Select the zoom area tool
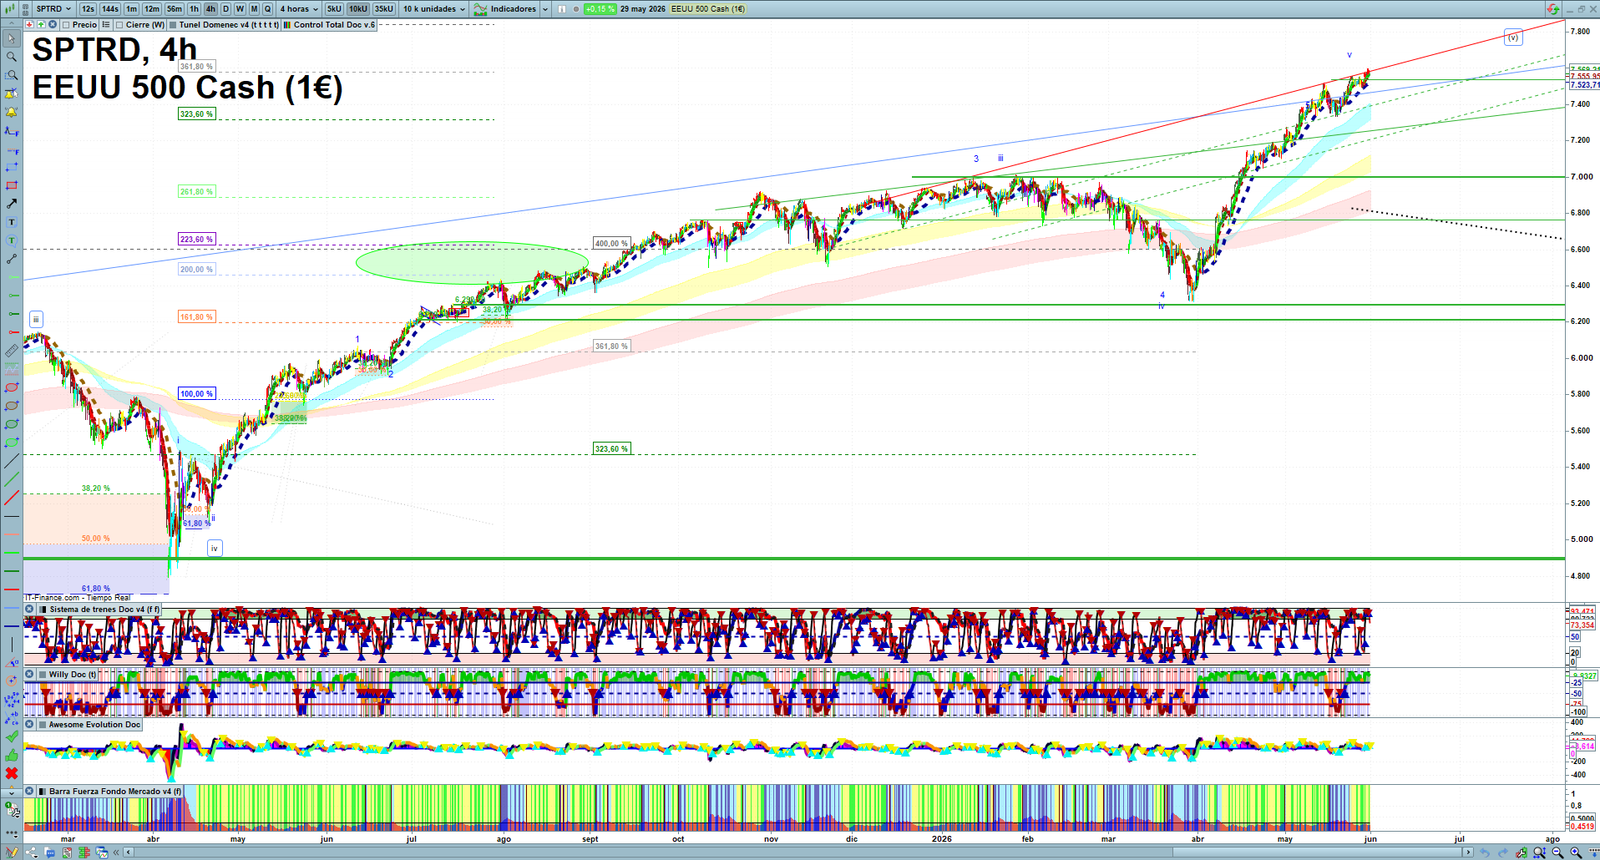Screen dimensions: 1600x860 pyautogui.click(x=12, y=75)
